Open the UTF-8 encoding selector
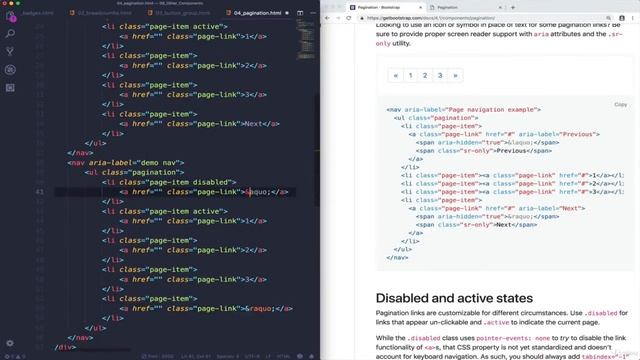 point(253,356)
